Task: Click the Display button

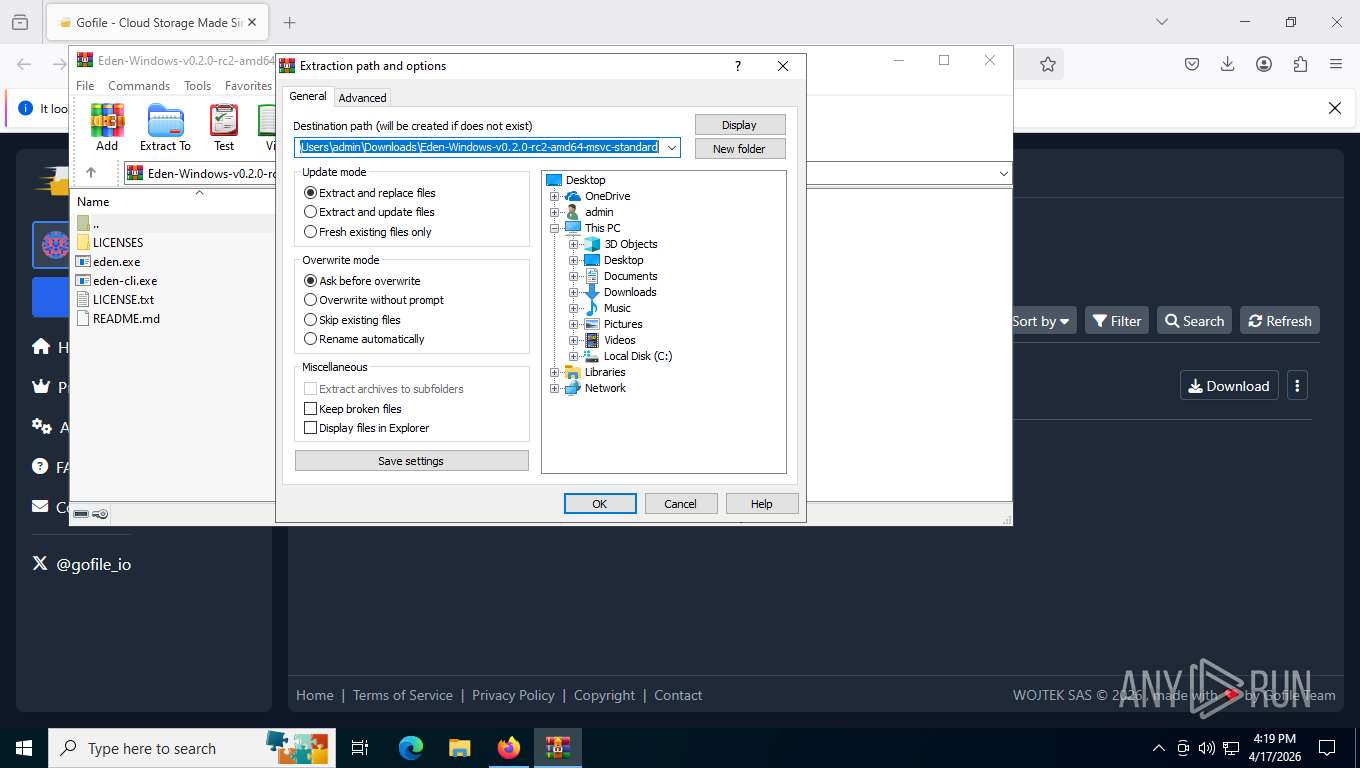Action: pyautogui.click(x=740, y=125)
